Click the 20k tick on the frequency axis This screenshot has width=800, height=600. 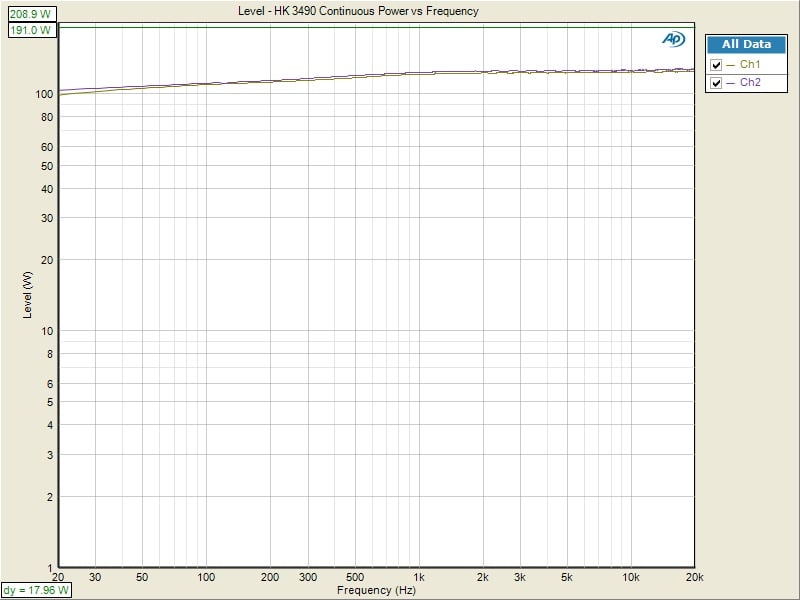tap(692, 577)
